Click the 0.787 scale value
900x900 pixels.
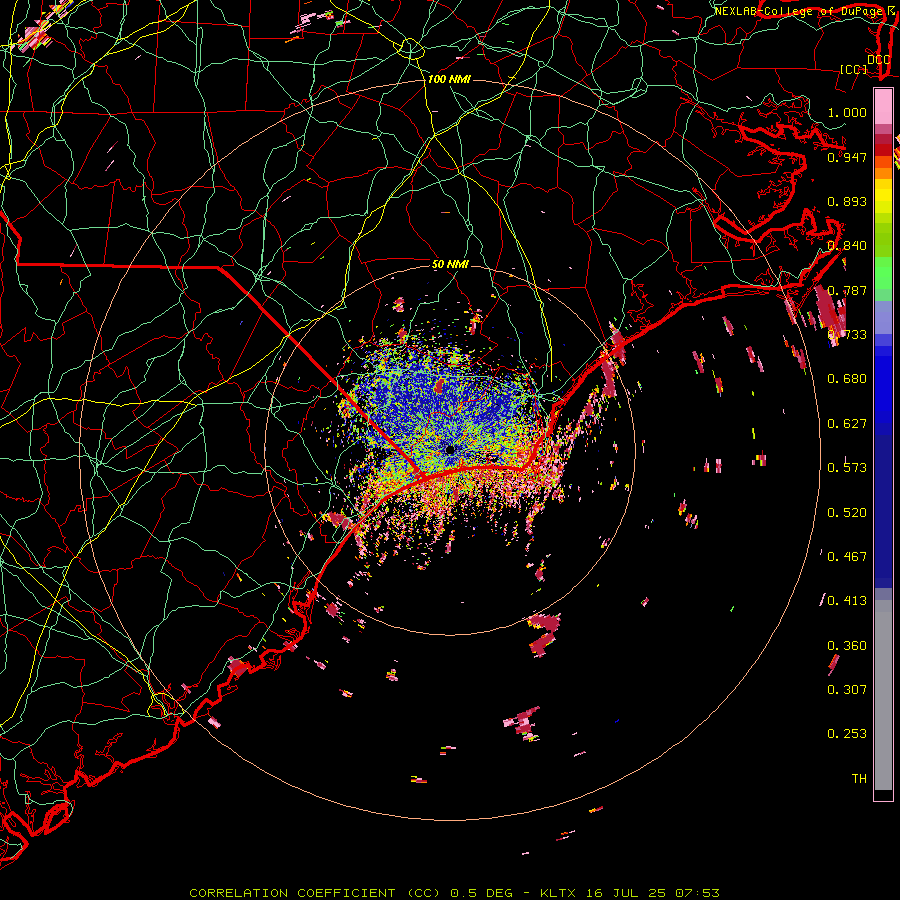(847, 290)
